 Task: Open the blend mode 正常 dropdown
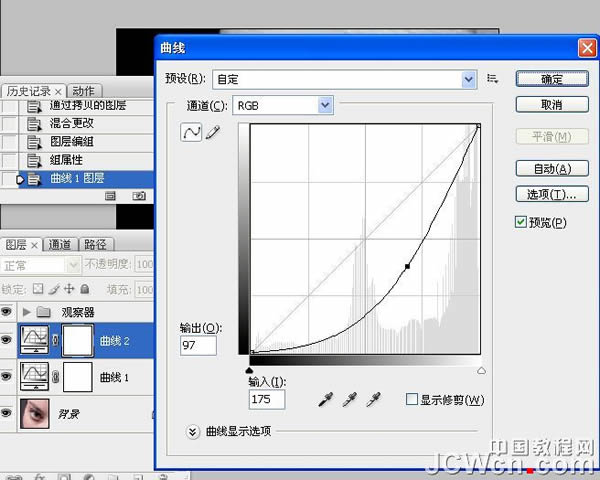[41, 265]
